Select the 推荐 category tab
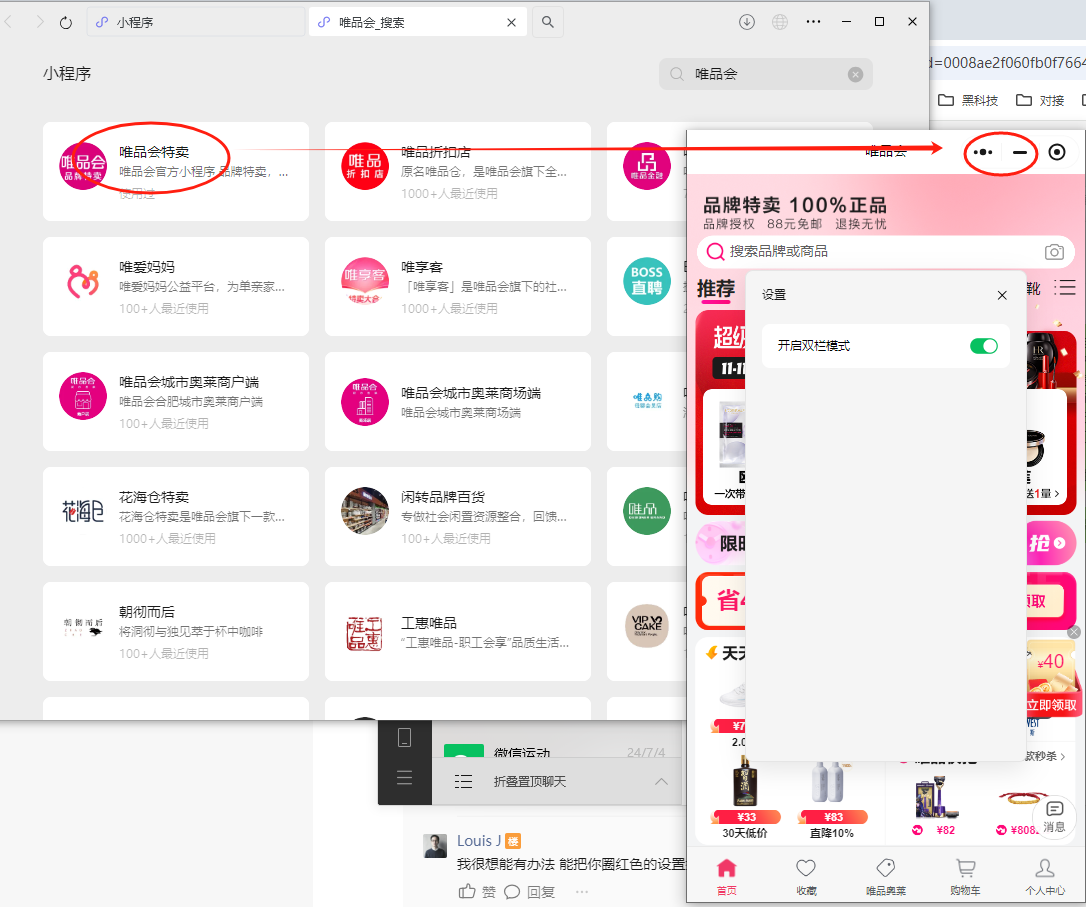This screenshot has height=907, width=1086. [x=715, y=289]
